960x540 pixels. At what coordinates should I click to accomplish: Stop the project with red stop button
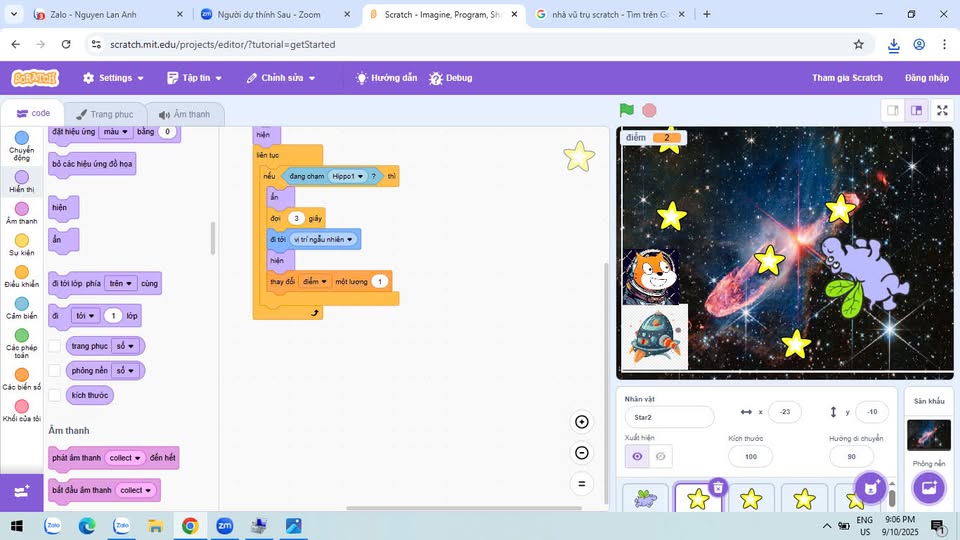click(x=649, y=110)
